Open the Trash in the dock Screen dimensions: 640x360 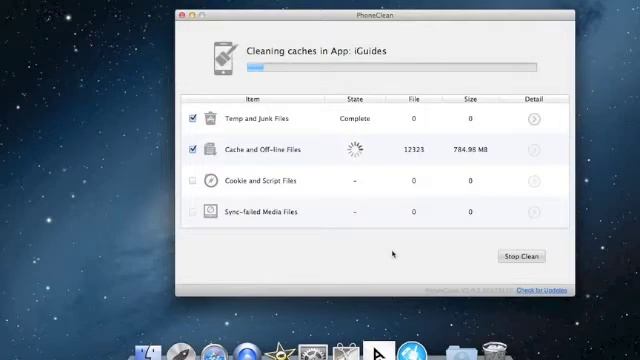494,352
